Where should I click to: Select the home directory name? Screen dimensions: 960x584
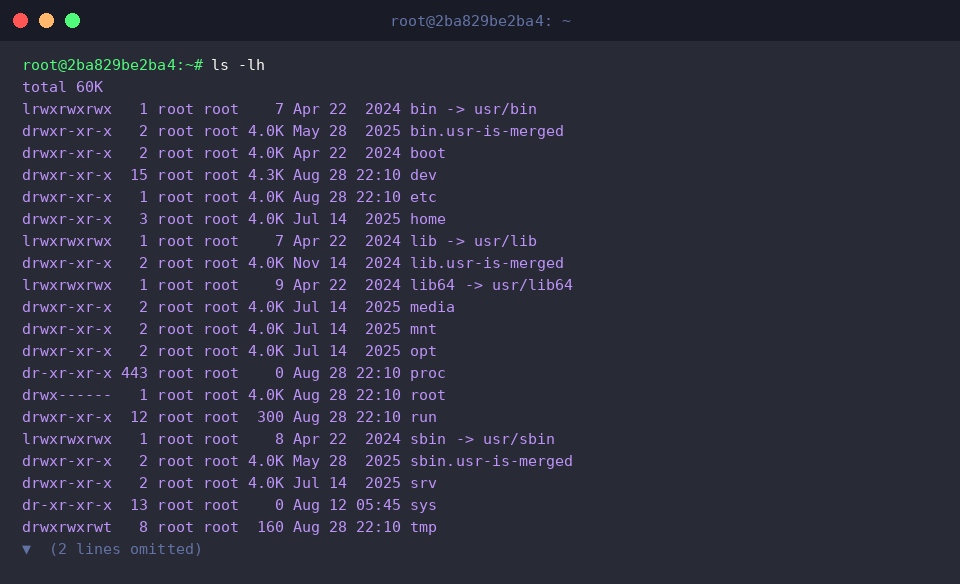click(x=427, y=219)
